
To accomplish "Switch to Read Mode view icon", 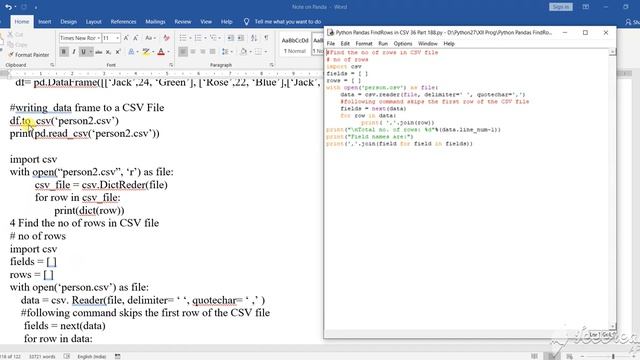I will pos(534,356).
